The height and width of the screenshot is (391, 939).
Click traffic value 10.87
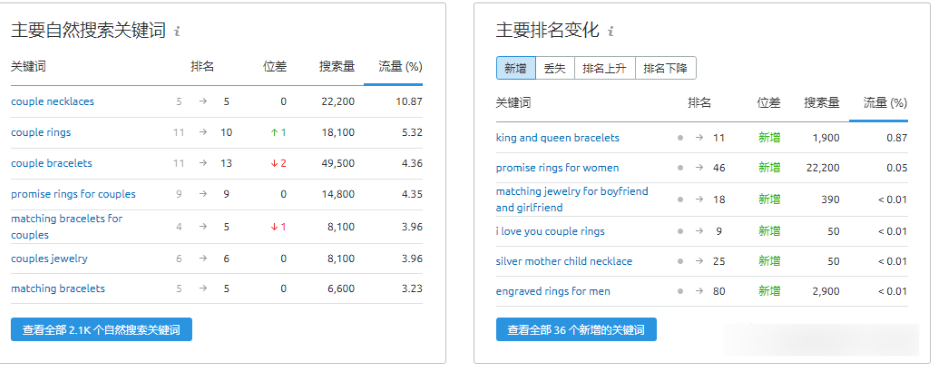point(409,102)
